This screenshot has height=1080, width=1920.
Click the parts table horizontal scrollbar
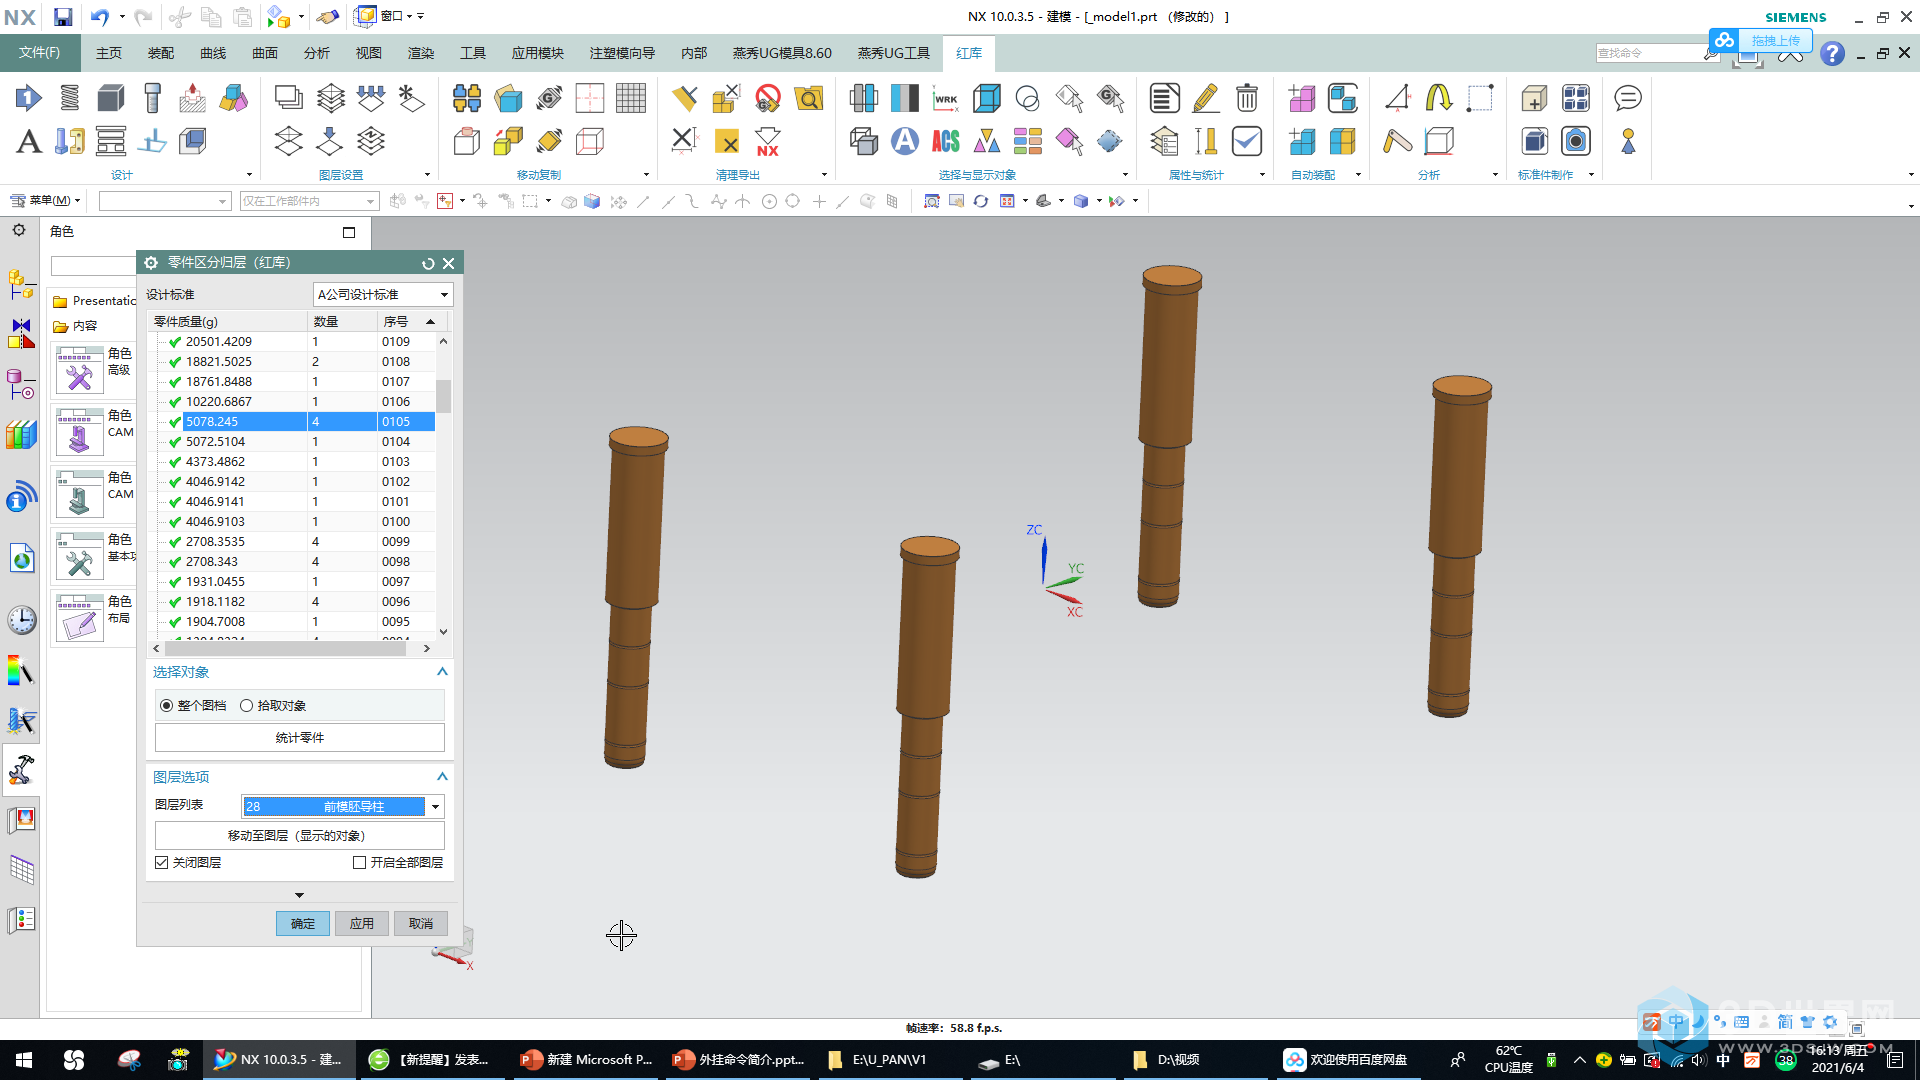click(x=285, y=649)
